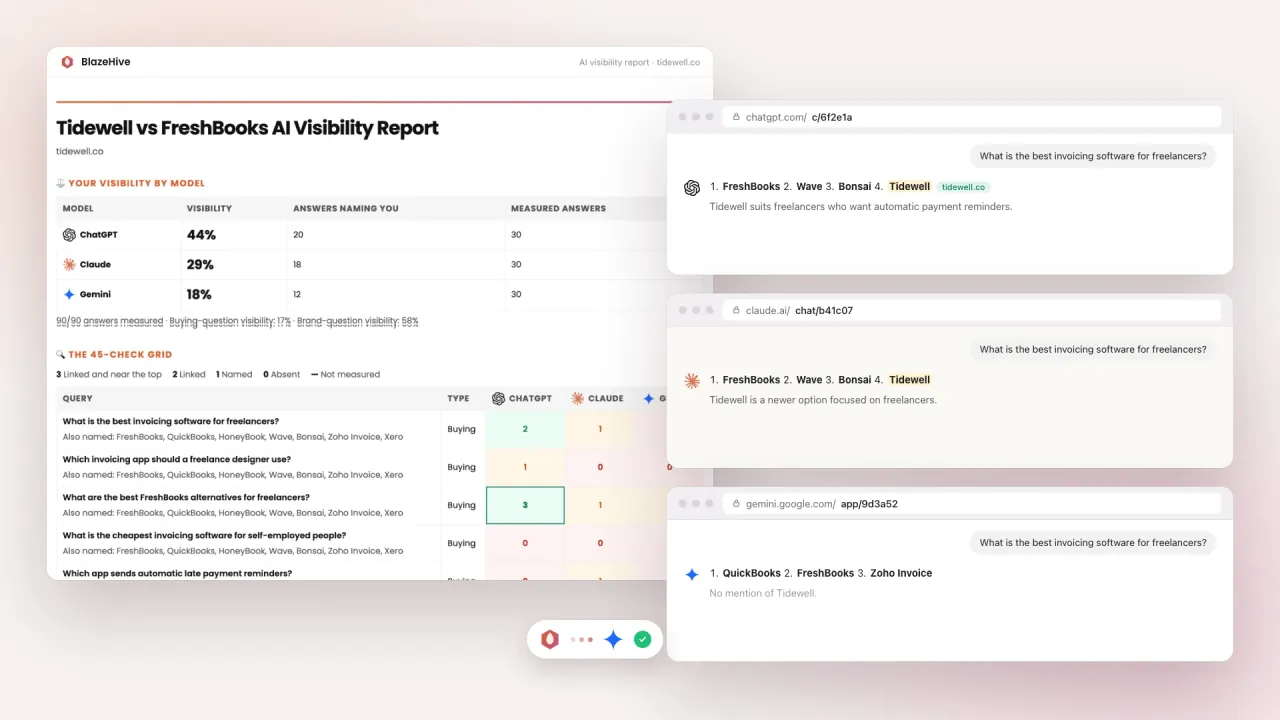Click the chatgpt.com/c/6f2e1a address bar
The image size is (1280, 720).
(x=971, y=117)
